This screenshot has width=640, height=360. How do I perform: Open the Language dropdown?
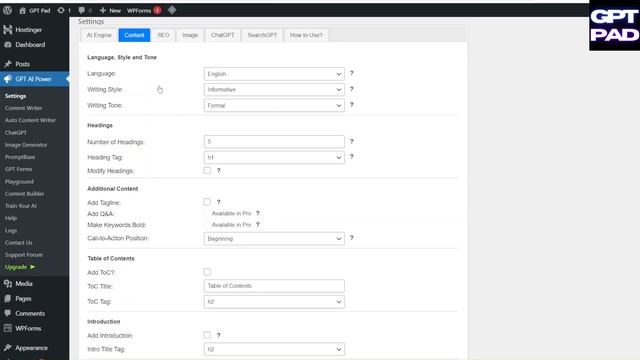[274, 74]
